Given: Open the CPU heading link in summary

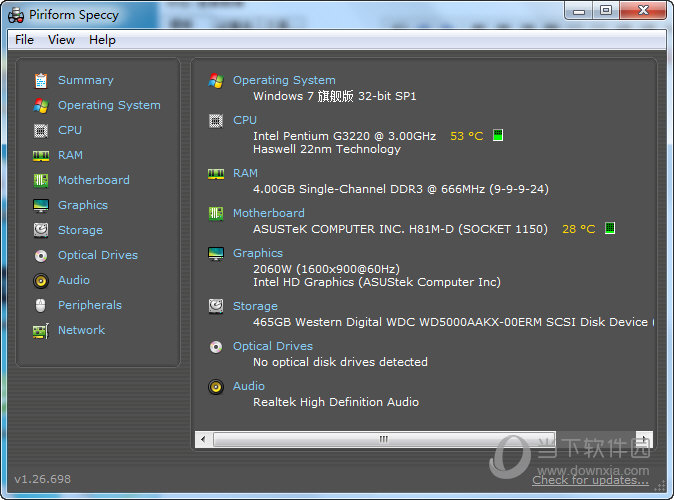Looking at the screenshot, I should coord(245,120).
